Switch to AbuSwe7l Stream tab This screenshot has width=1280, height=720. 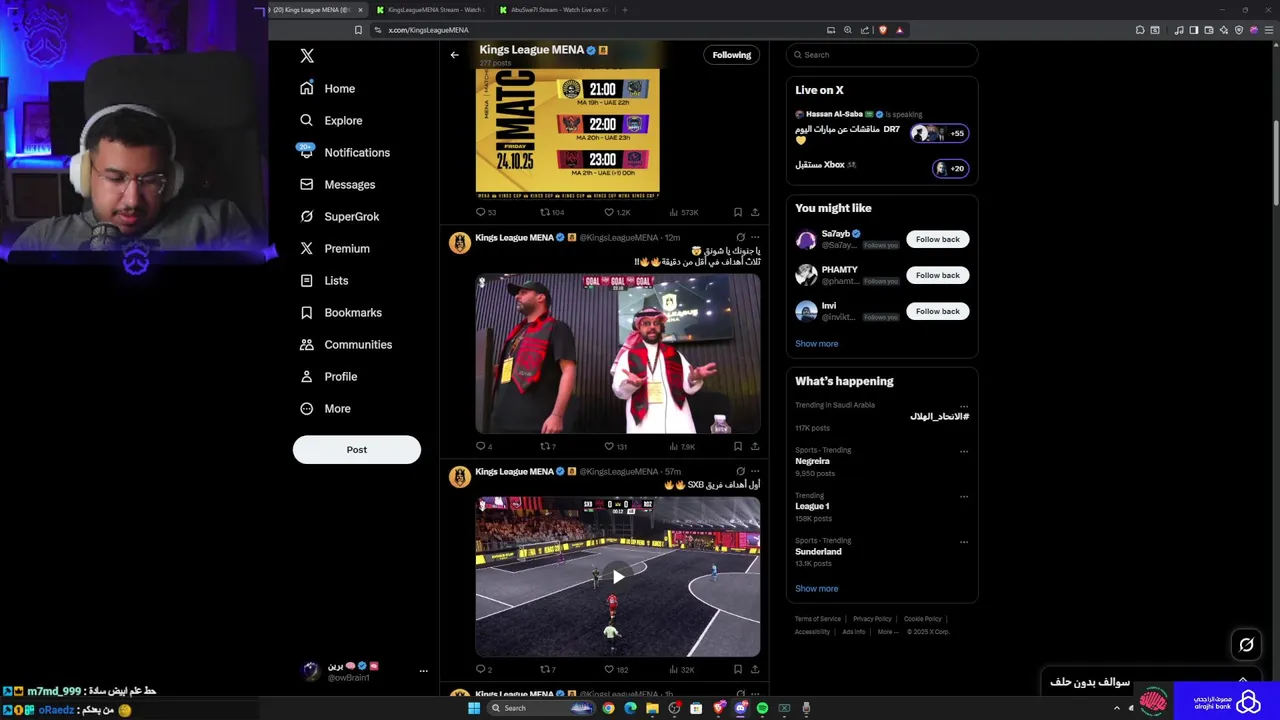point(555,10)
